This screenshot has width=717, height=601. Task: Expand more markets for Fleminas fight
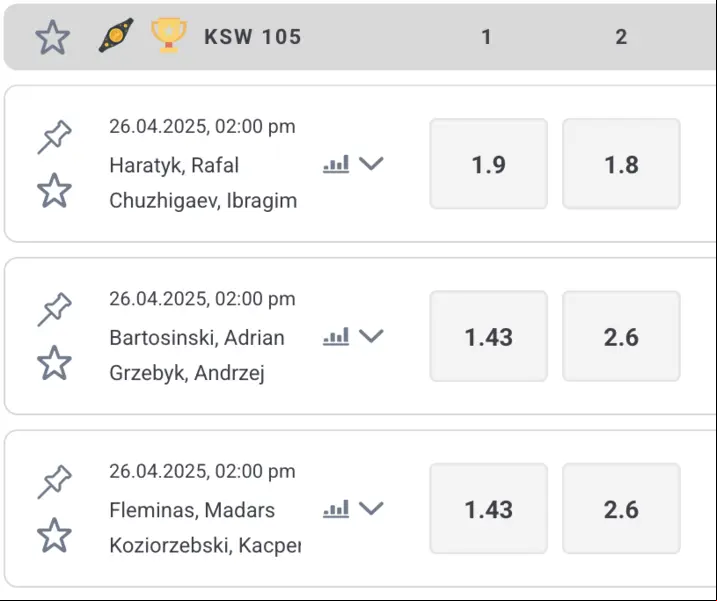click(x=371, y=508)
